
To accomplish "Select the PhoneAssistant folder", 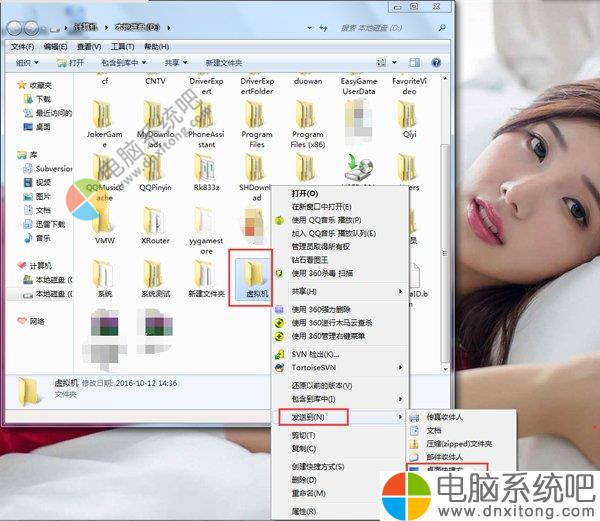I will pos(206,125).
